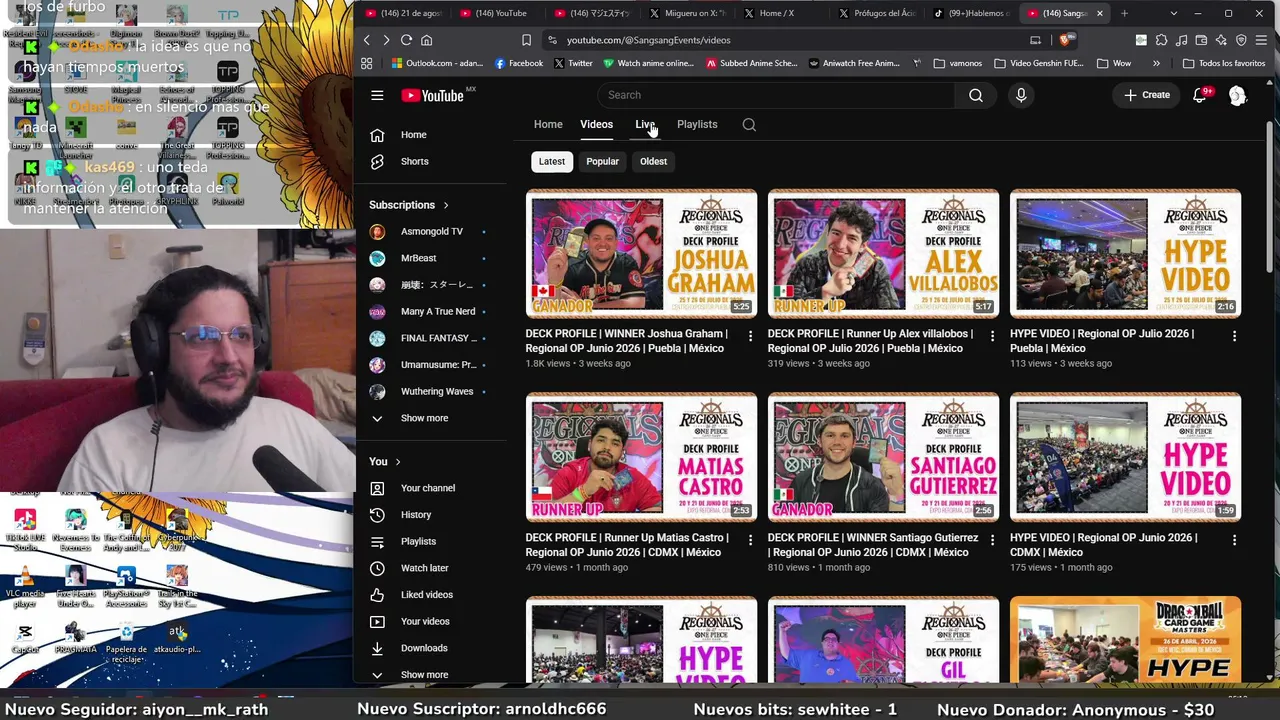Screen dimensions: 1280x720
Task: Open the YouTube guide hamburger menu
Action: (x=377, y=95)
